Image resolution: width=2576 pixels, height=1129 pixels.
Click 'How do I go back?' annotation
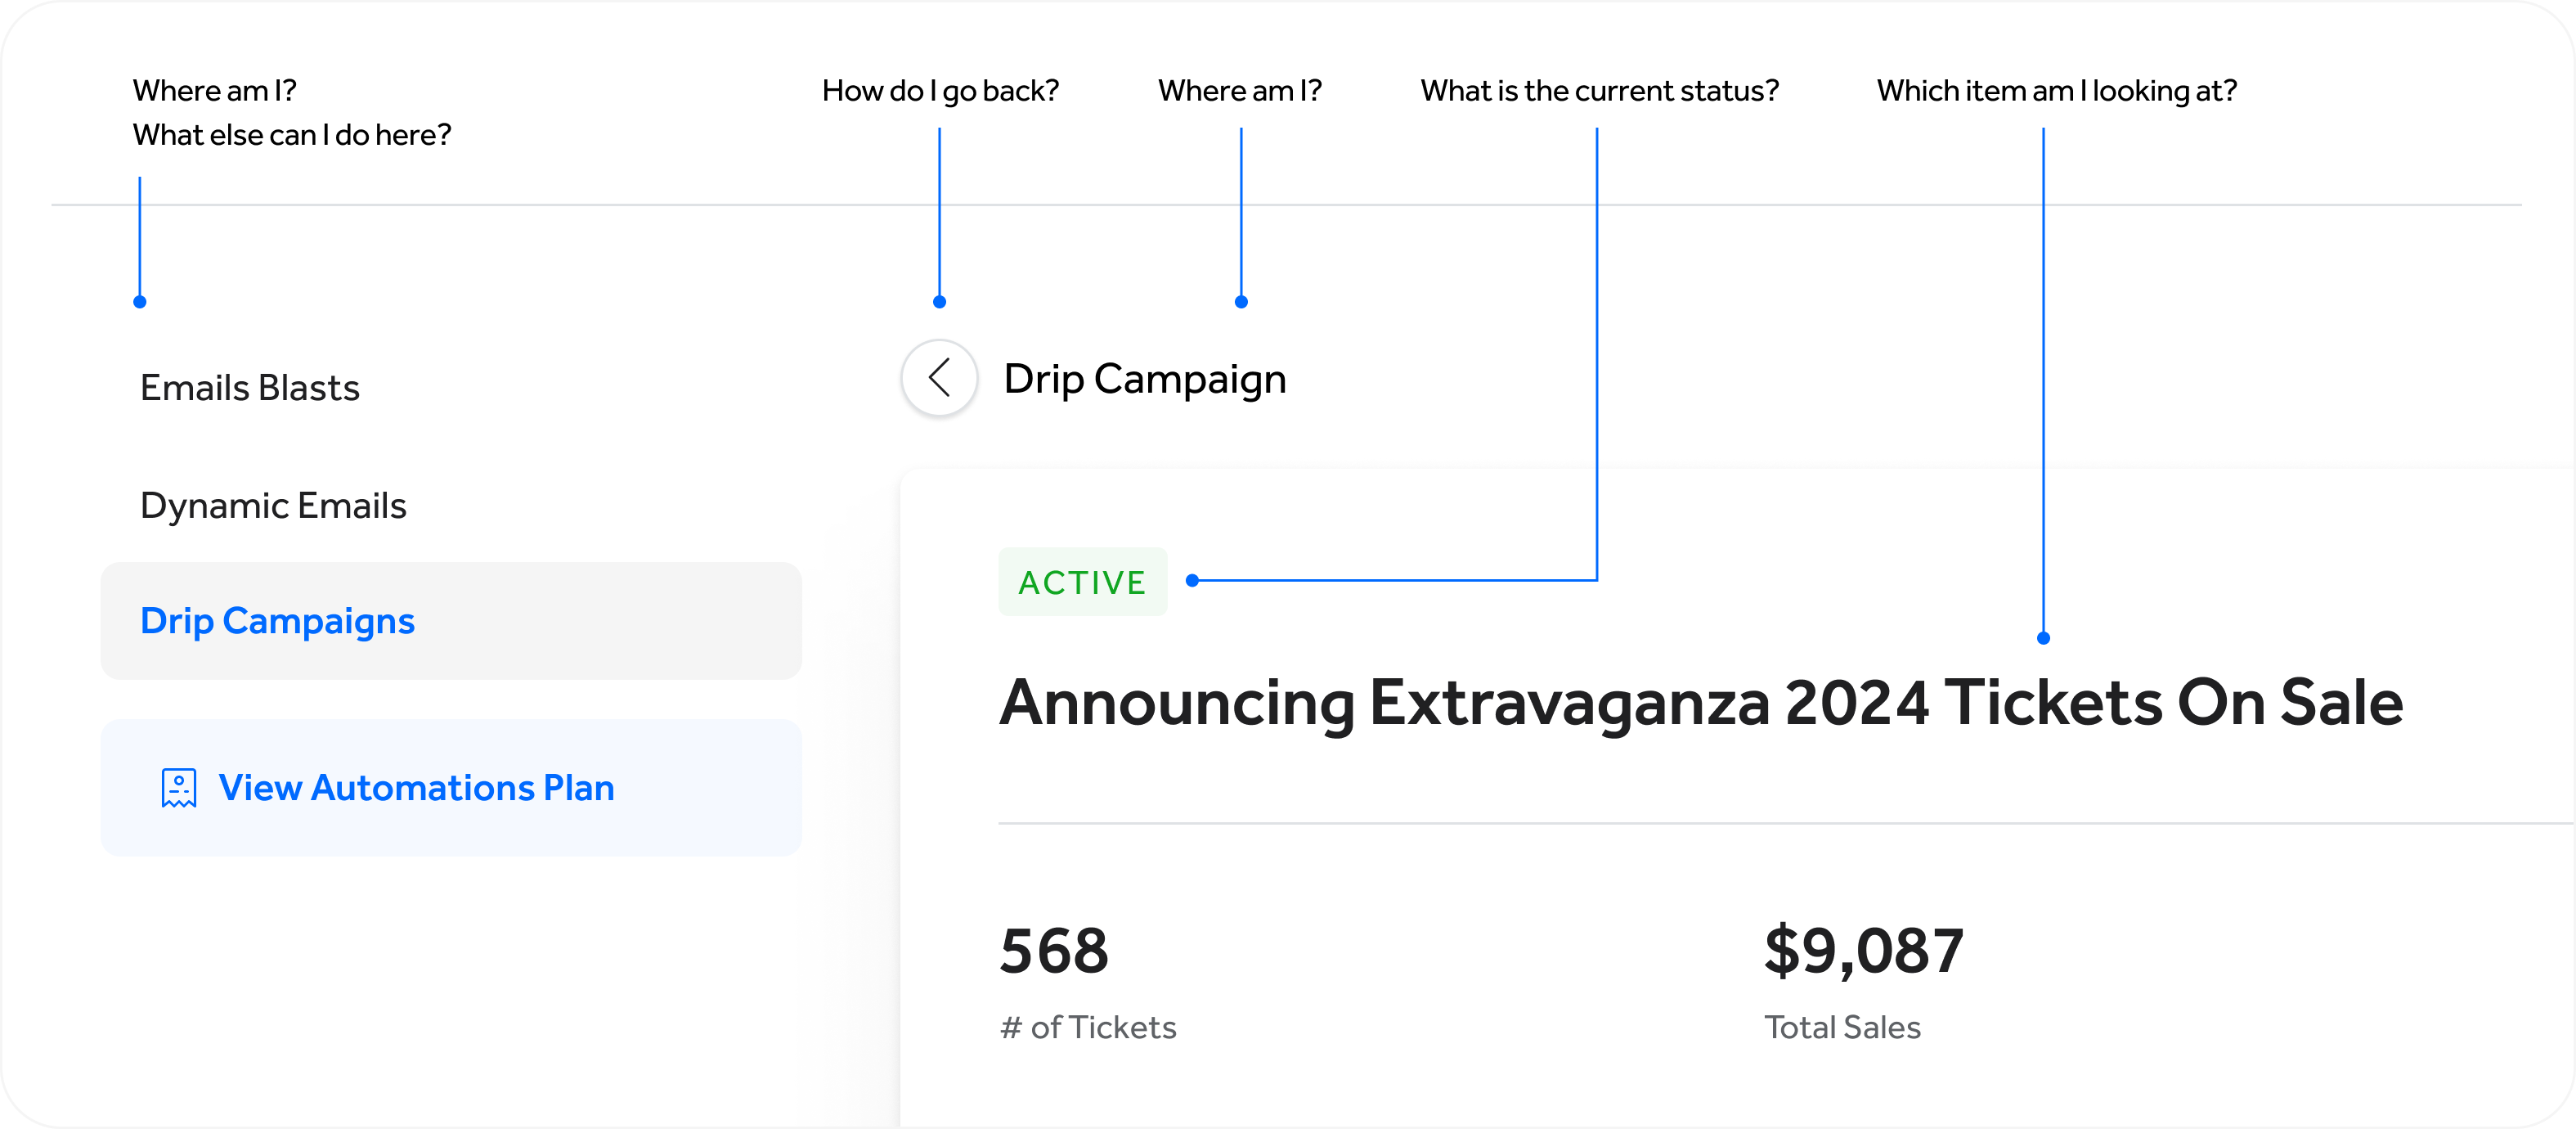pos(940,91)
